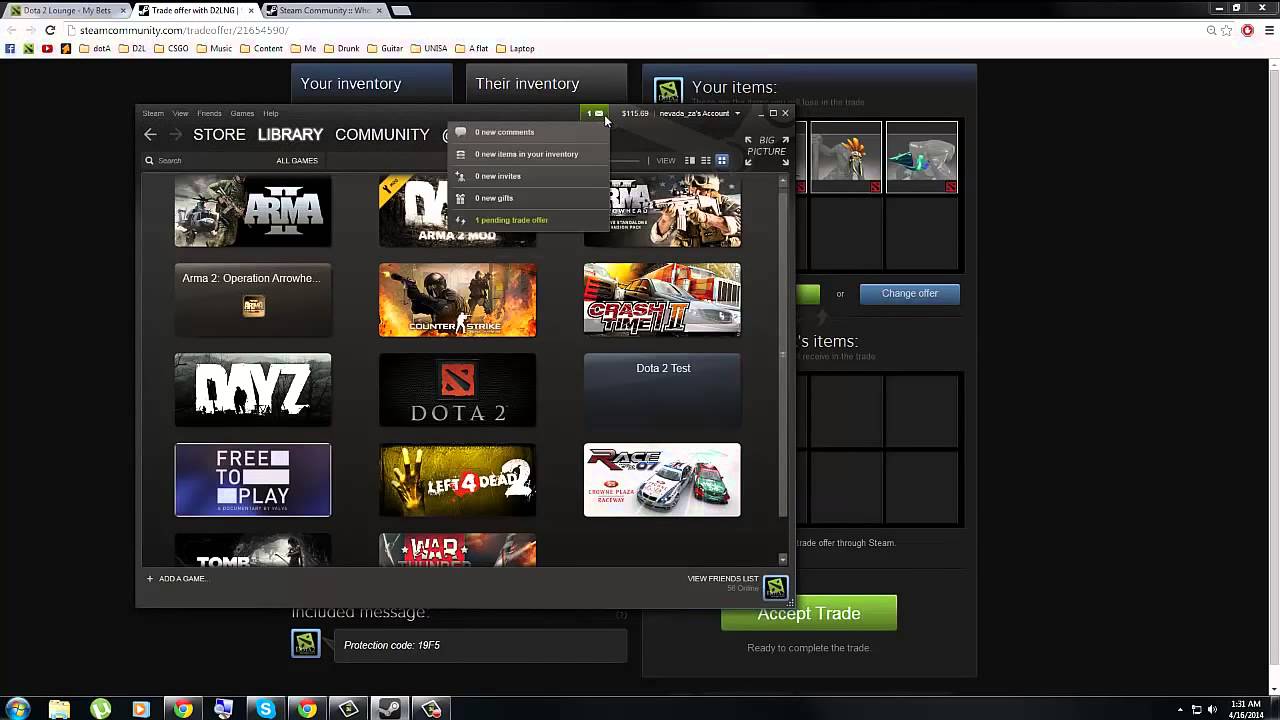Image resolution: width=1280 pixels, height=720 pixels.
Task: Click the Chrome address bar URL
Action: [184, 30]
